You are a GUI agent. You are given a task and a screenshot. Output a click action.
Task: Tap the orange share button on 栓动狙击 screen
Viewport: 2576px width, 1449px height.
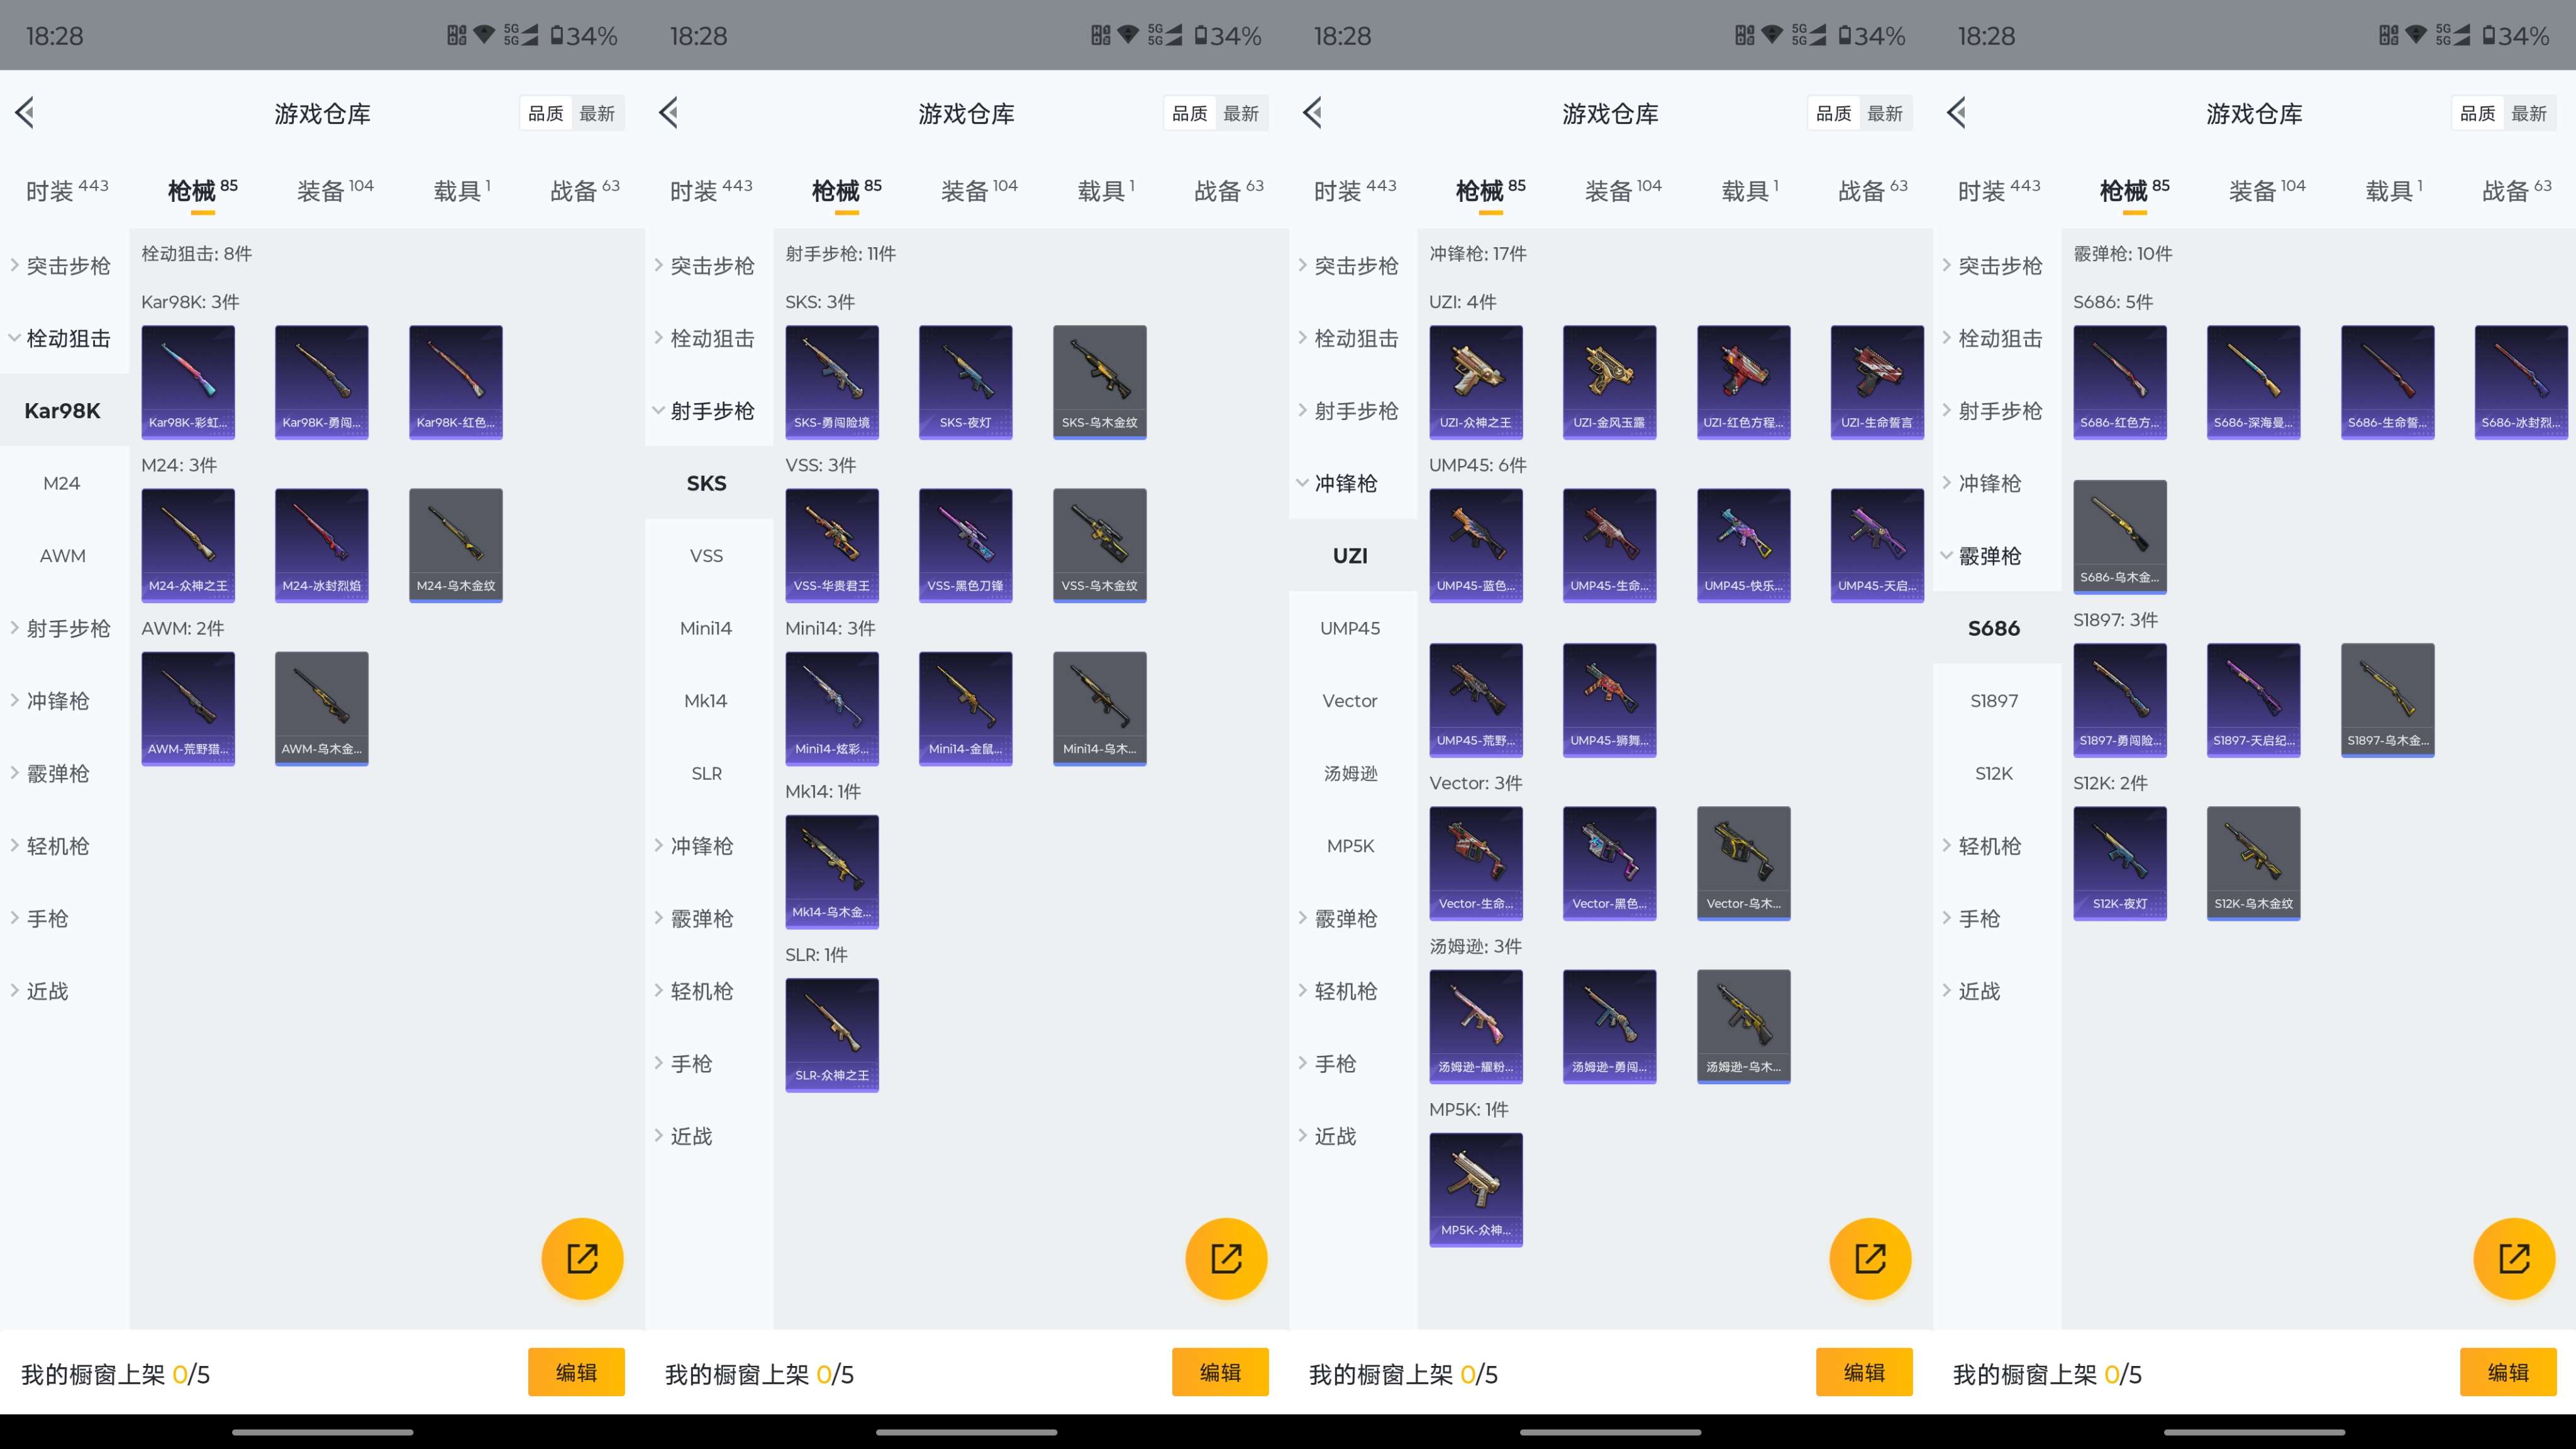click(x=582, y=1258)
